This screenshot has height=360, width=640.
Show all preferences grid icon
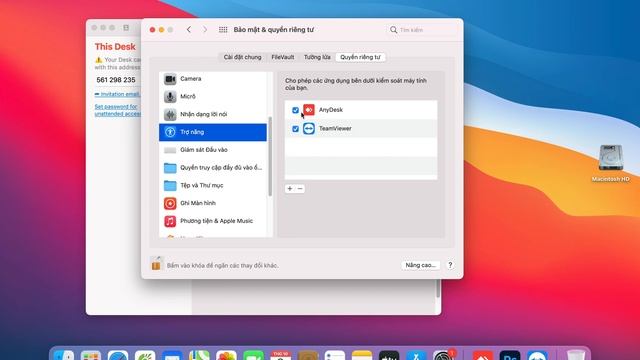[223, 29]
